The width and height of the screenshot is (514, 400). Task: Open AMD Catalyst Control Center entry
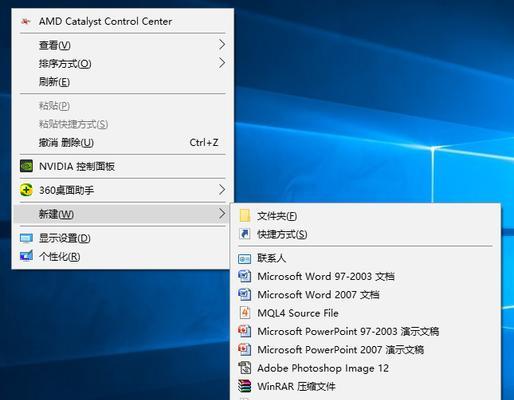[x=123, y=22]
